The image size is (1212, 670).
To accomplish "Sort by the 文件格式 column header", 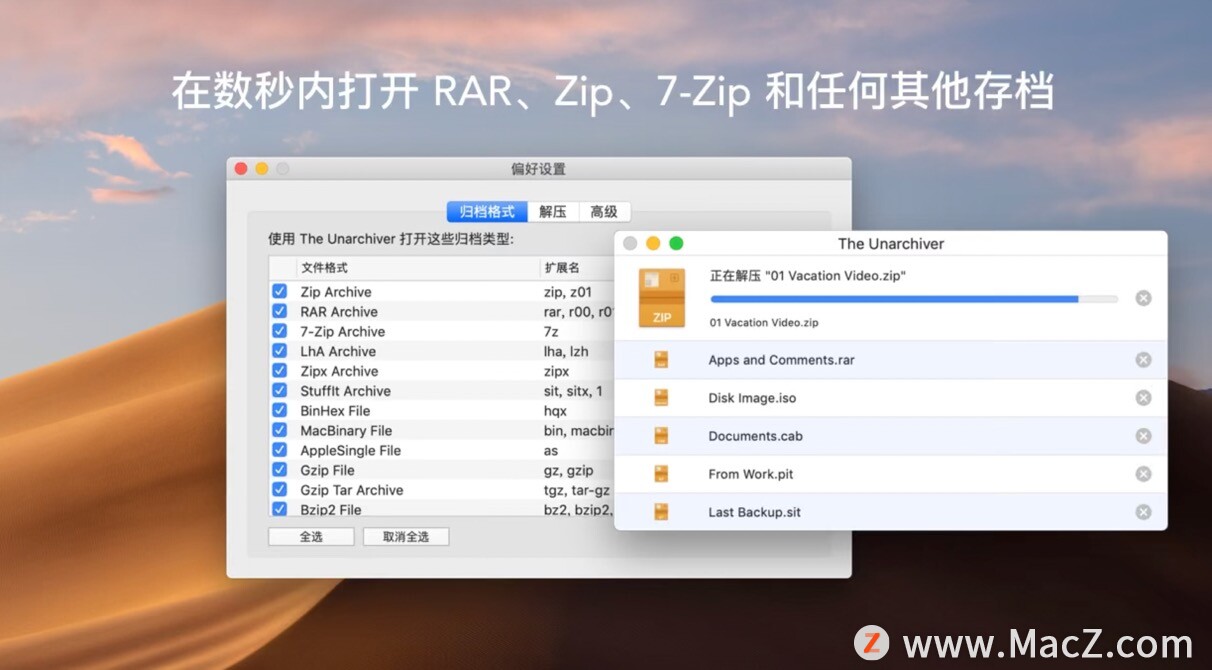I will pyautogui.click(x=418, y=268).
